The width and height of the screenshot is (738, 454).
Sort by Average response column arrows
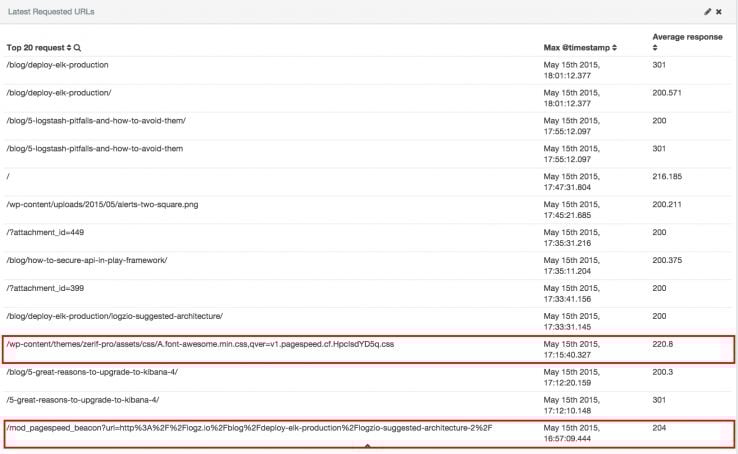(655, 48)
